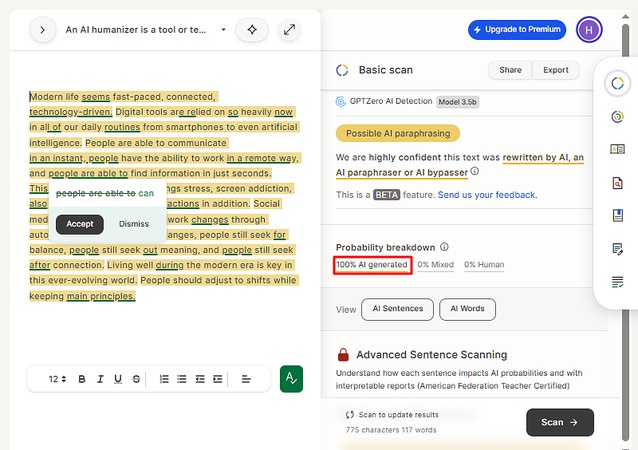Screen dimensions: 638x450
Task: Open the second spiral detection icon in sidebar
Action: pyautogui.click(x=617, y=117)
